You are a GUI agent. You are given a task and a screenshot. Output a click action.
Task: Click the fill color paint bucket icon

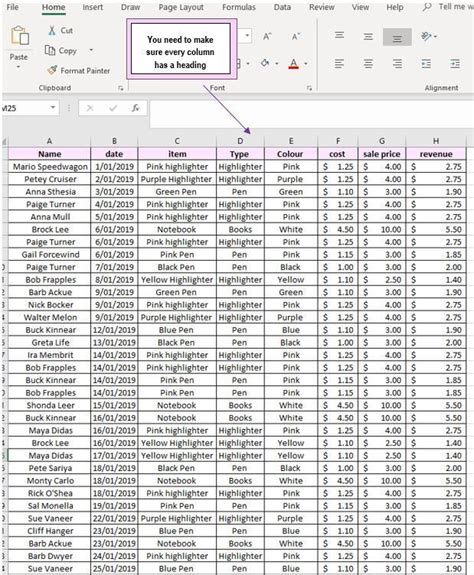click(265, 63)
